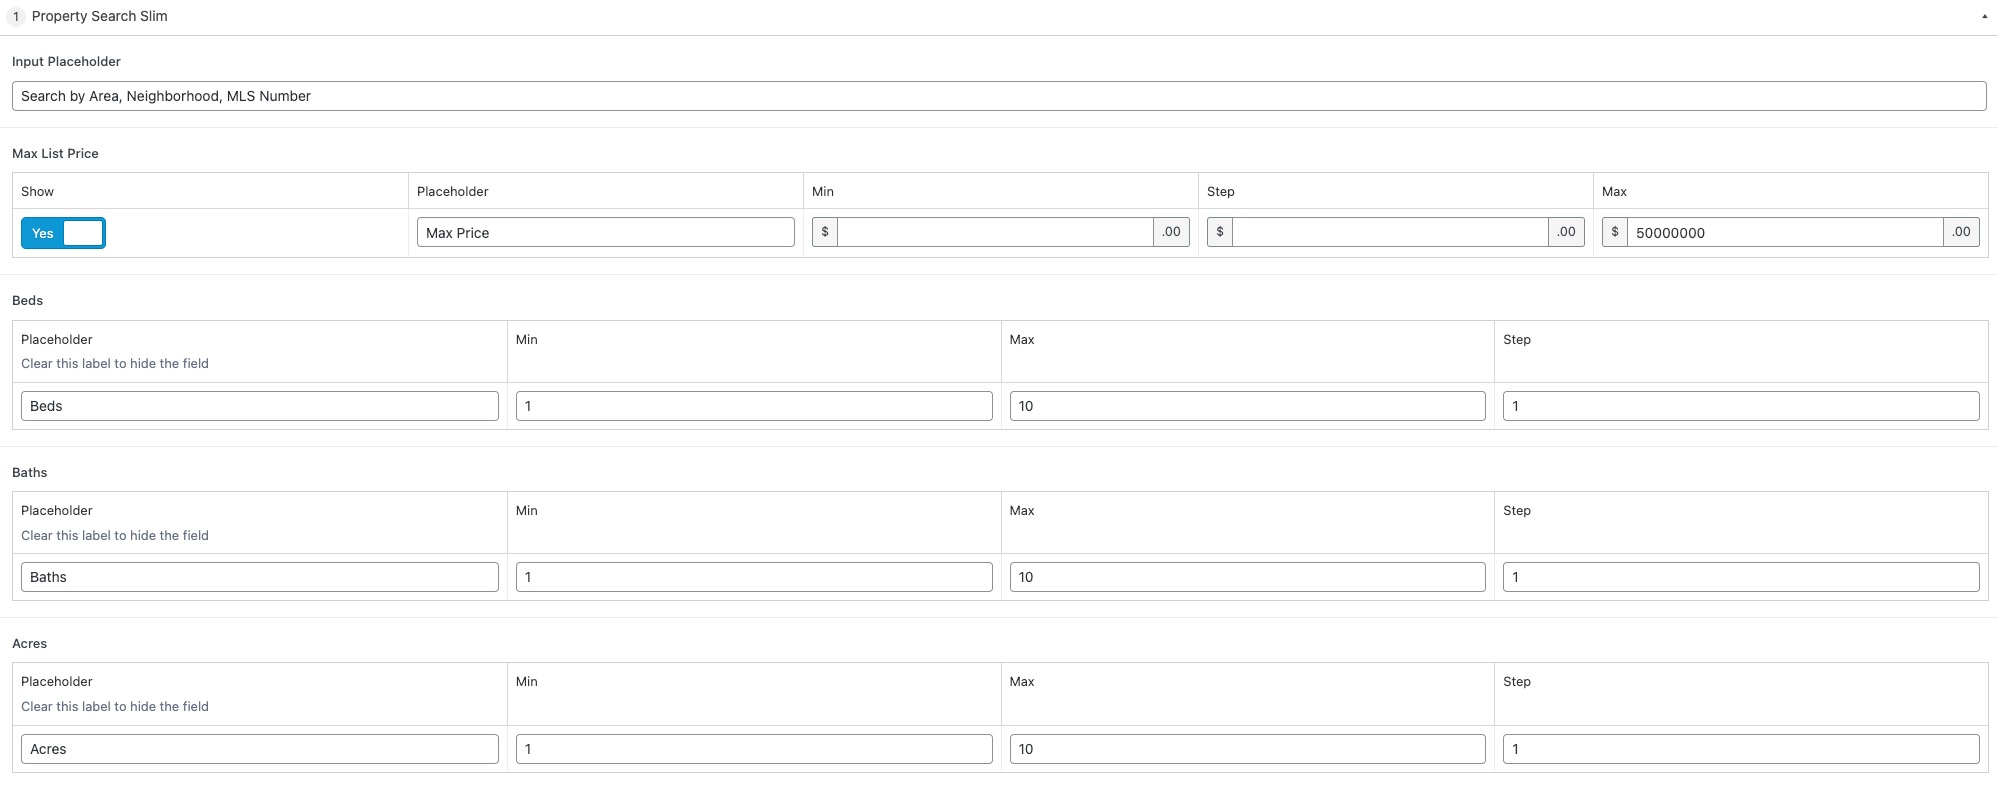The image size is (1998, 787).
Task: Collapse the Property Search Slim panel arrow
Action: click(1984, 16)
